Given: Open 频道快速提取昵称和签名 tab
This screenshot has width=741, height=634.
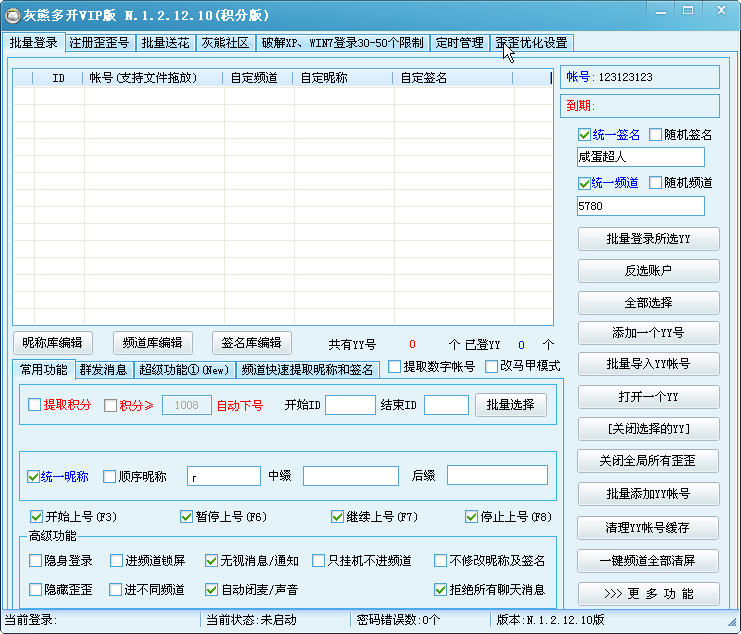Looking at the screenshot, I should click(x=307, y=370).
